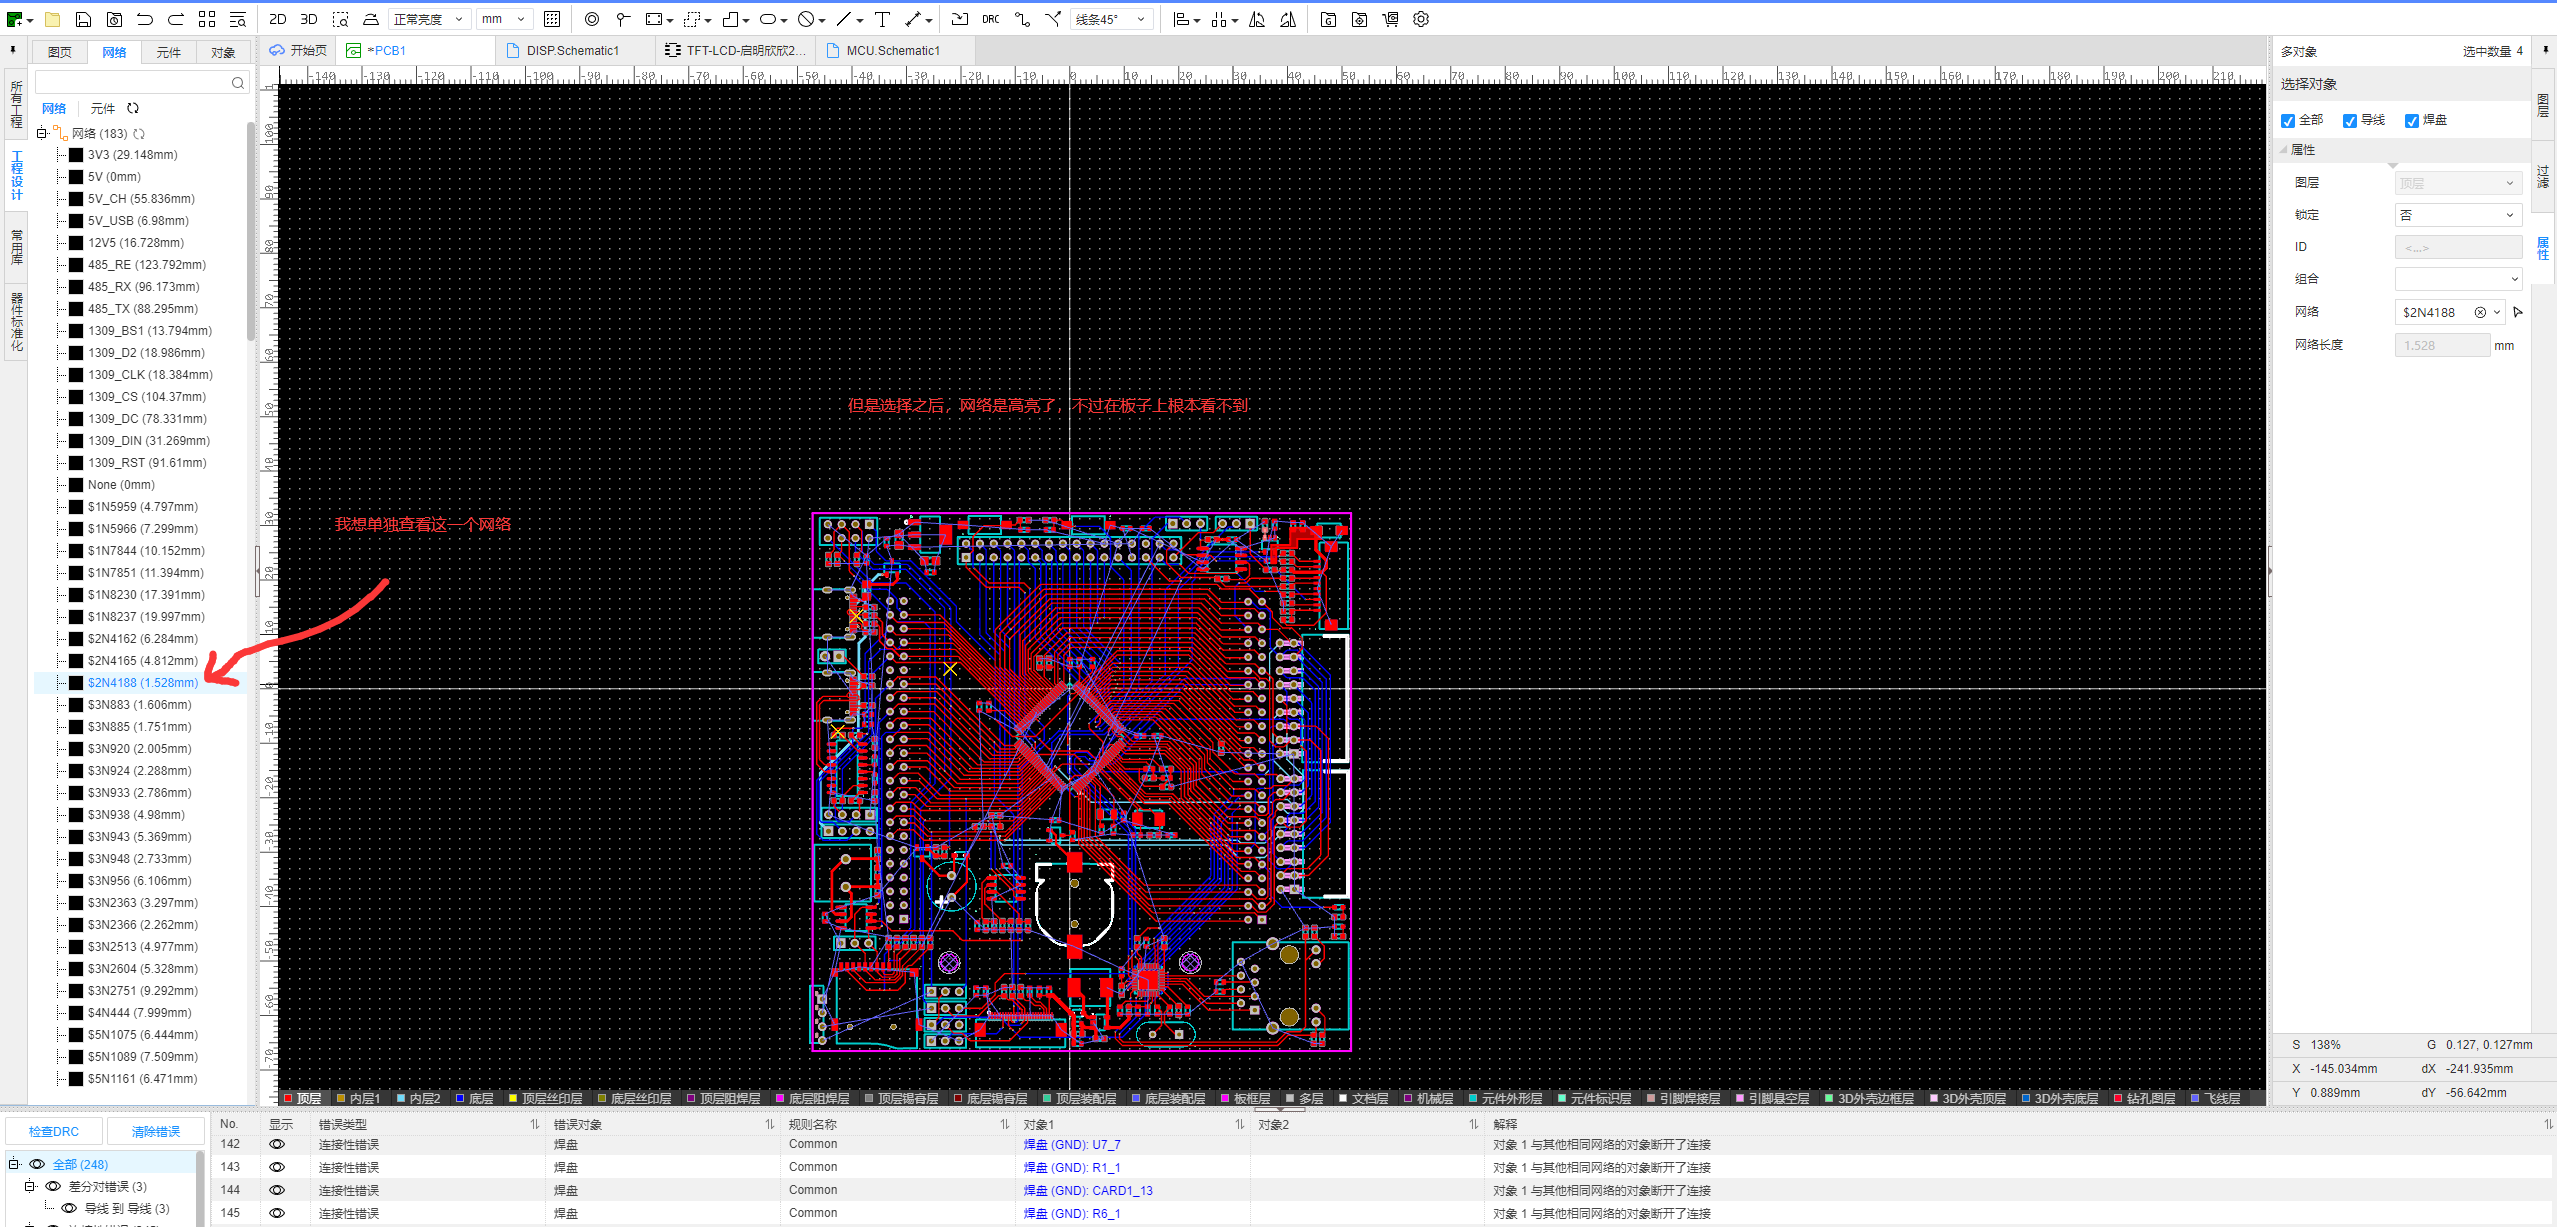Select the Text tool
Screen dimensions: 2557x1227
882,19
